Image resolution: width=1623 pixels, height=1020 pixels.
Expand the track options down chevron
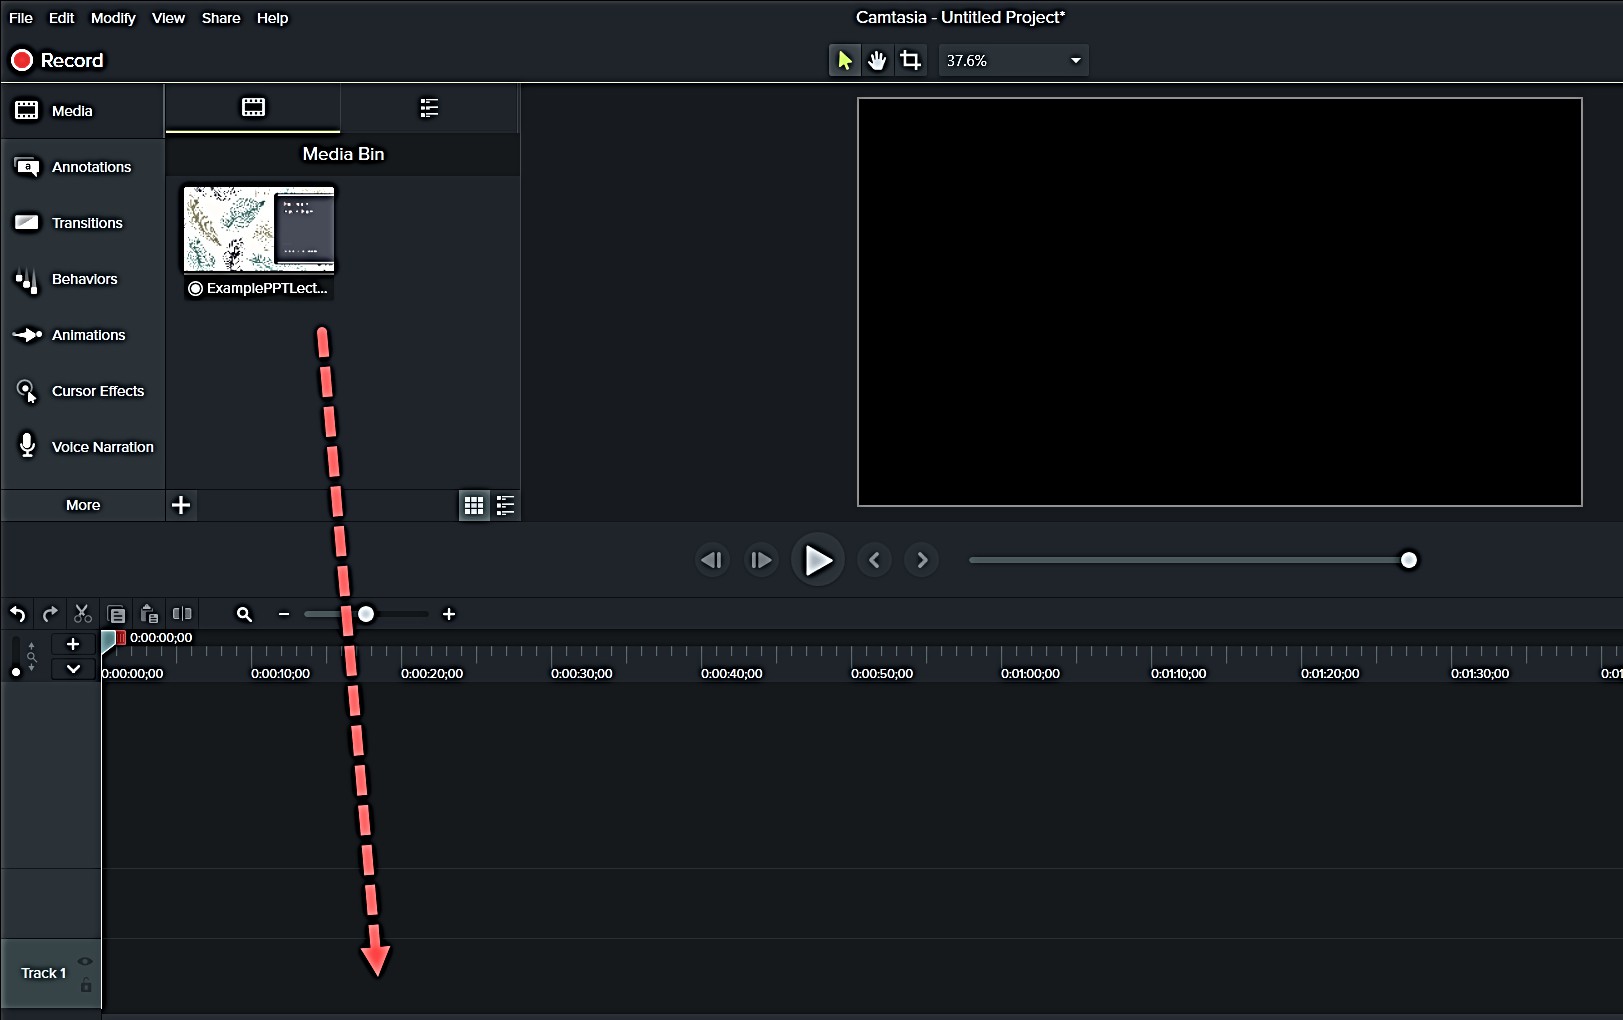(73, 669)
